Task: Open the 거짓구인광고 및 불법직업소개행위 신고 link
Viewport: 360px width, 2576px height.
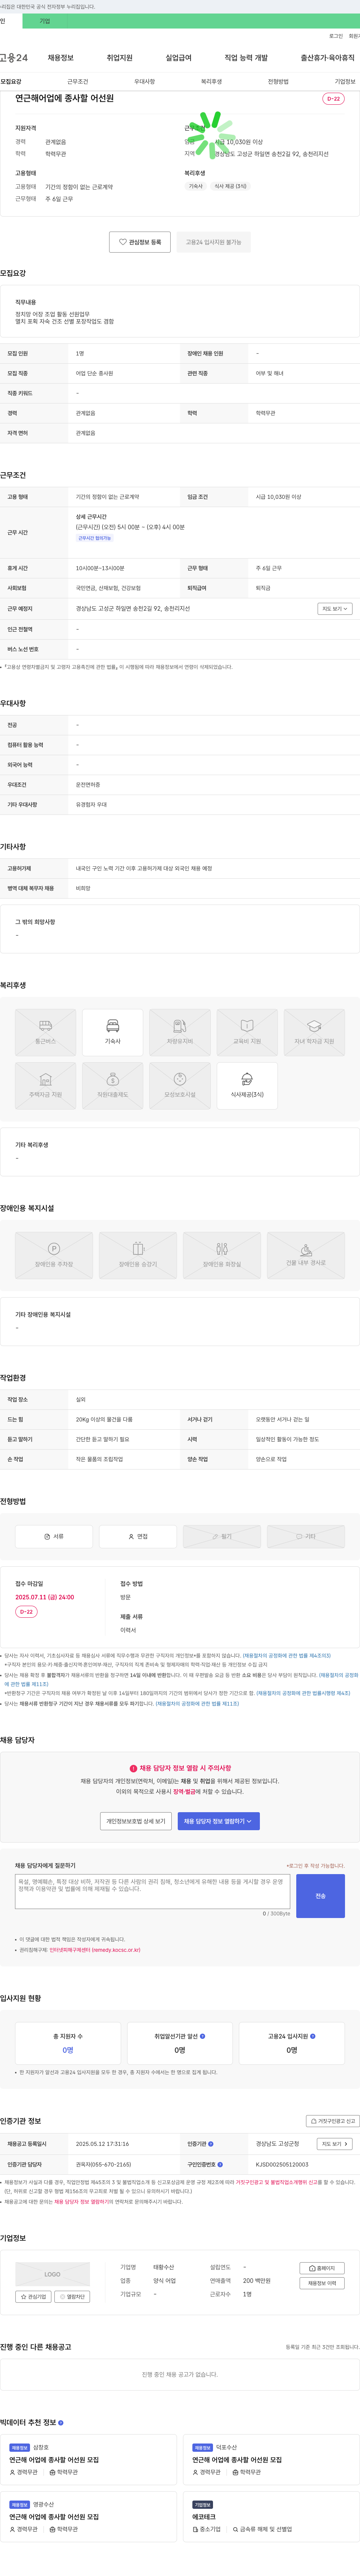Action: click(x=278, y=2182)
